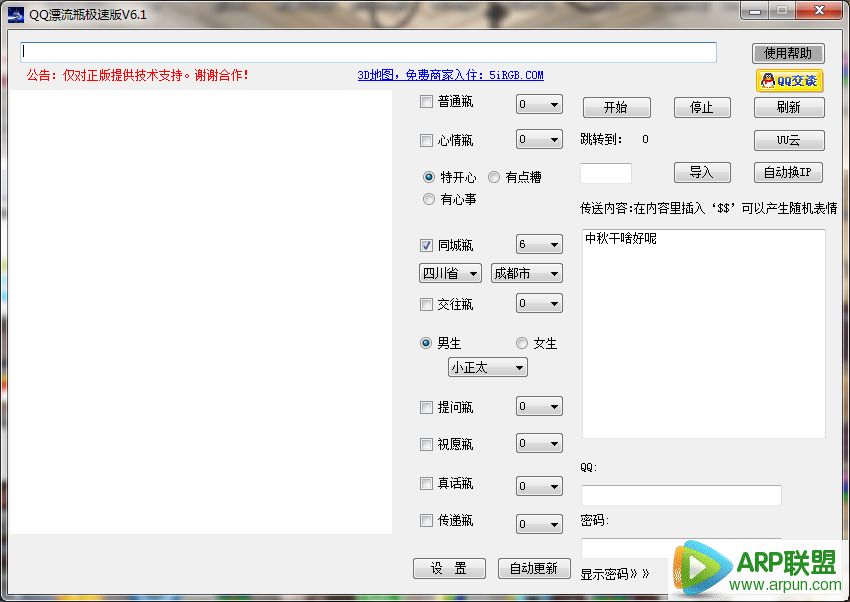Click the large blank list panel
Screen dimensions: 850x602
[x=201, y=312]
